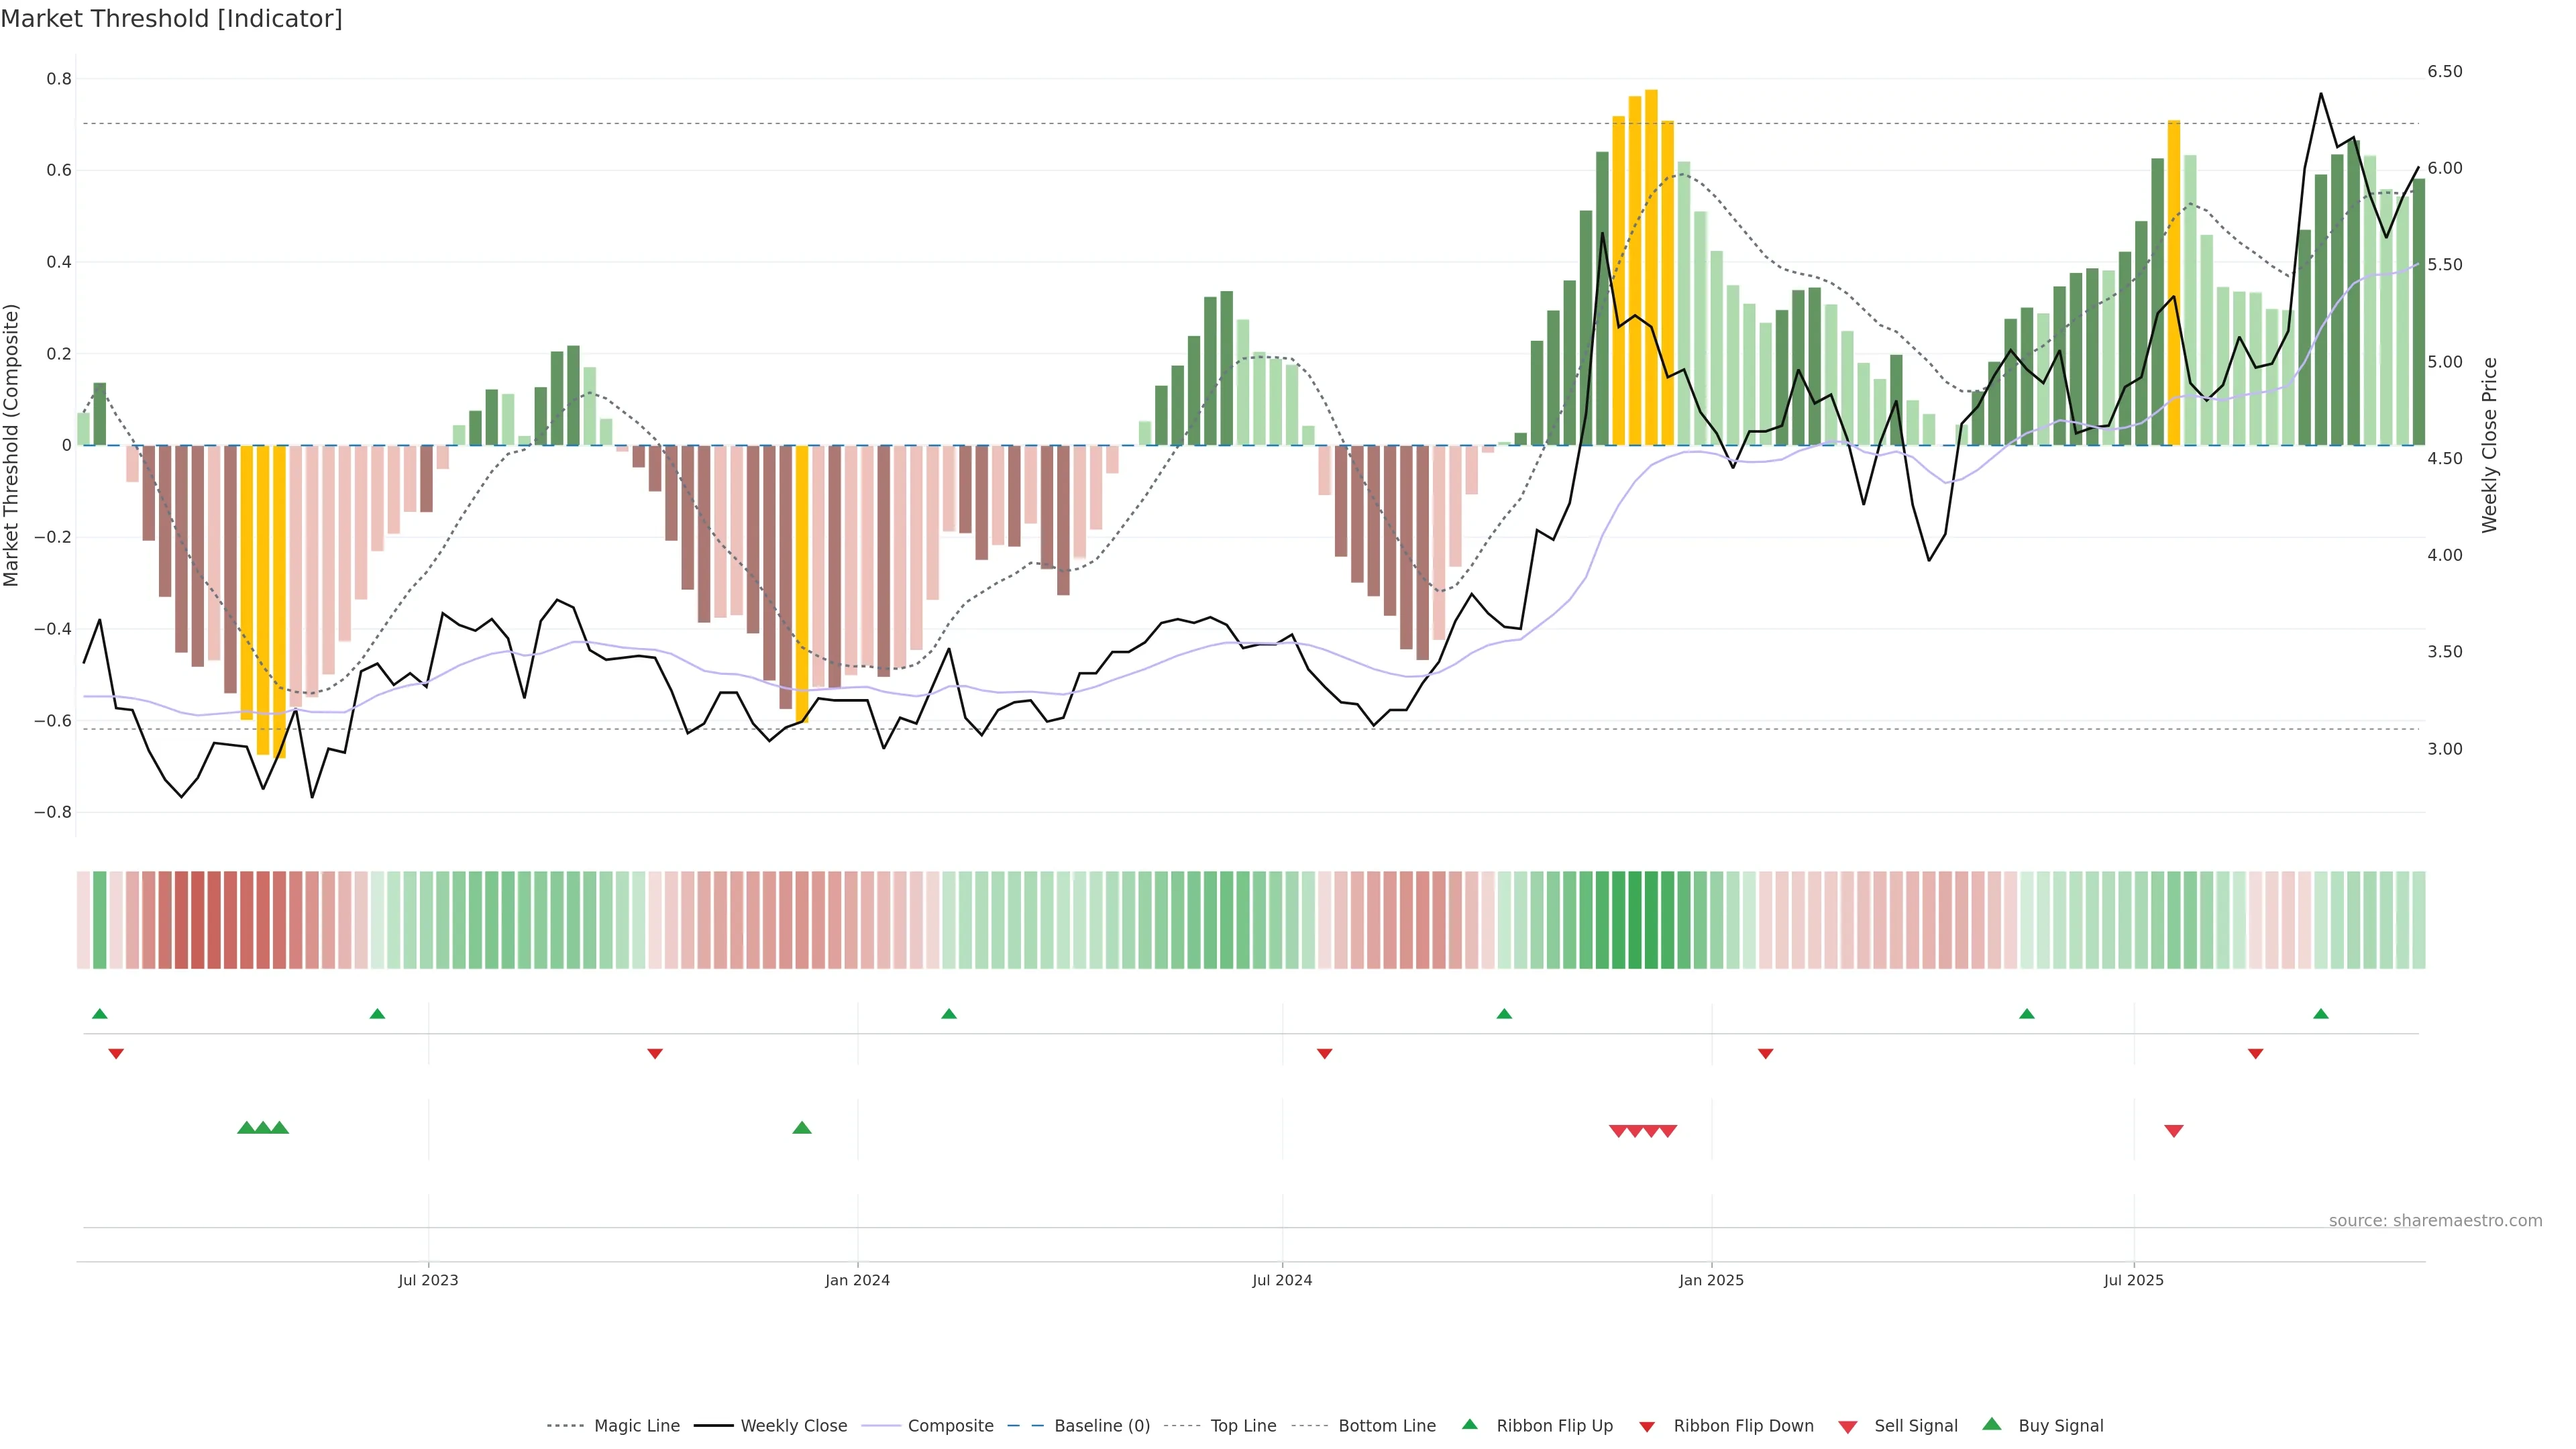The height and width of the screenshot is (1449, 2576).
Task: Click Ribbon Flip Up legend triangle icon
Action: 1469,1424
